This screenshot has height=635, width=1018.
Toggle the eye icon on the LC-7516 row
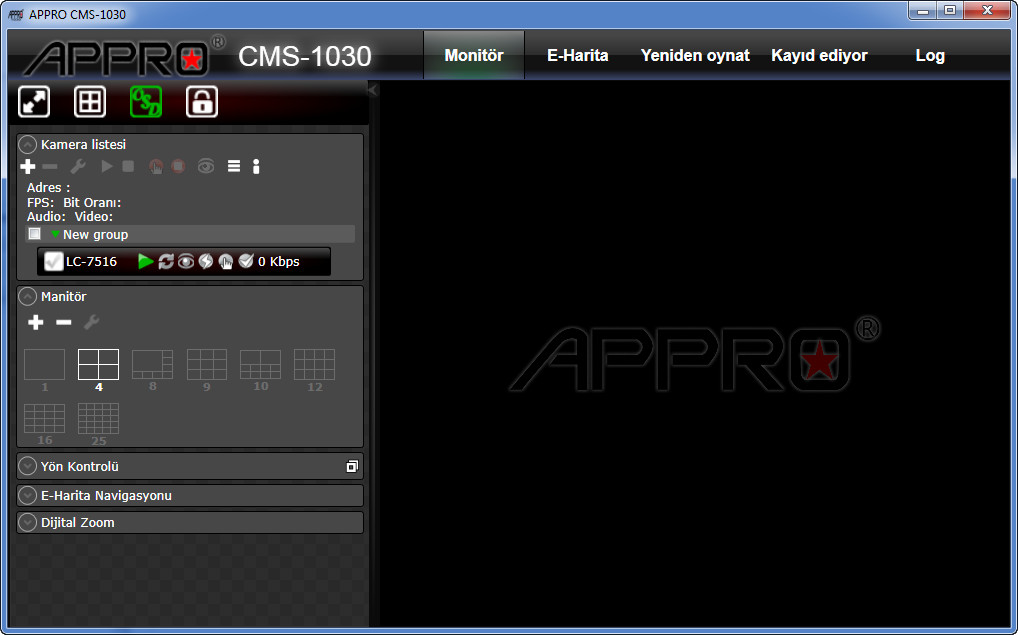pos(186,262)
